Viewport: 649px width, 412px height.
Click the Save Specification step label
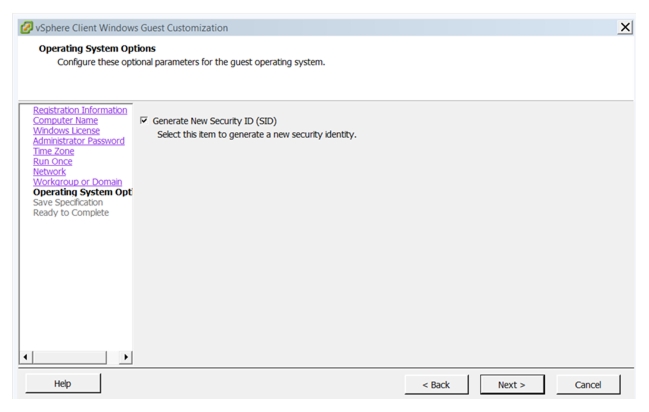[68, 202]
